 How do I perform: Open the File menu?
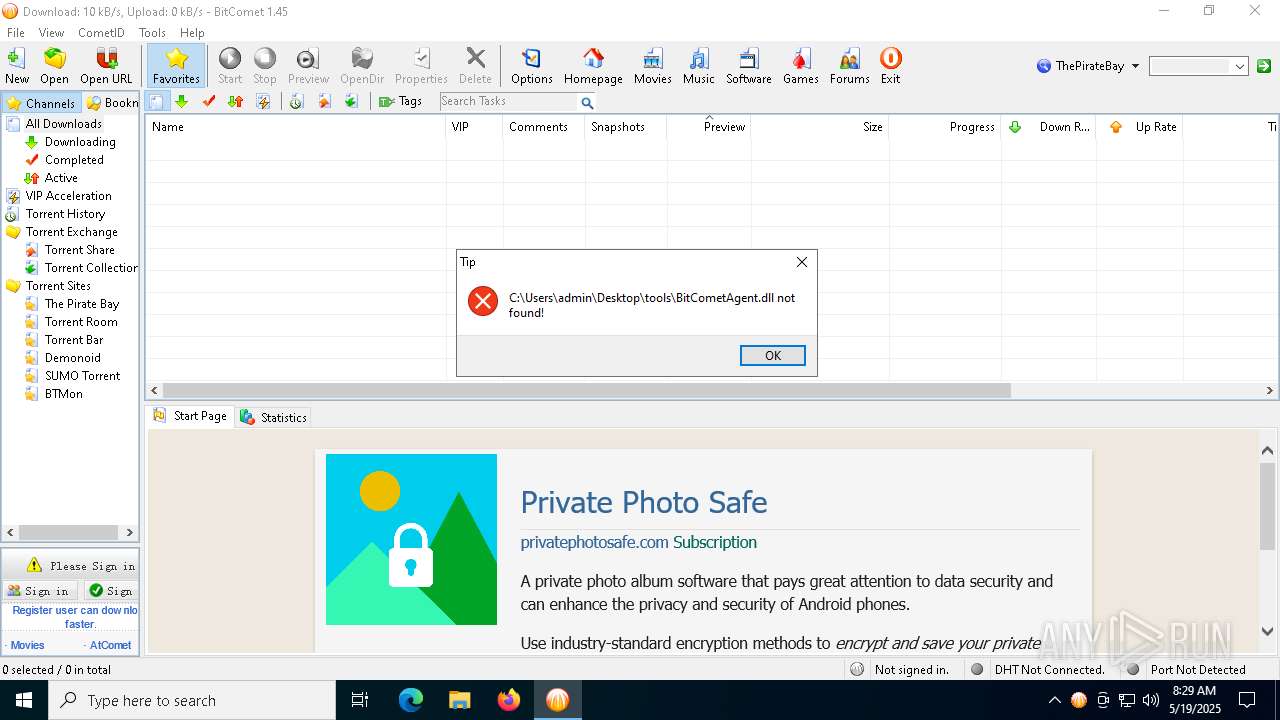tap(16, 32)
